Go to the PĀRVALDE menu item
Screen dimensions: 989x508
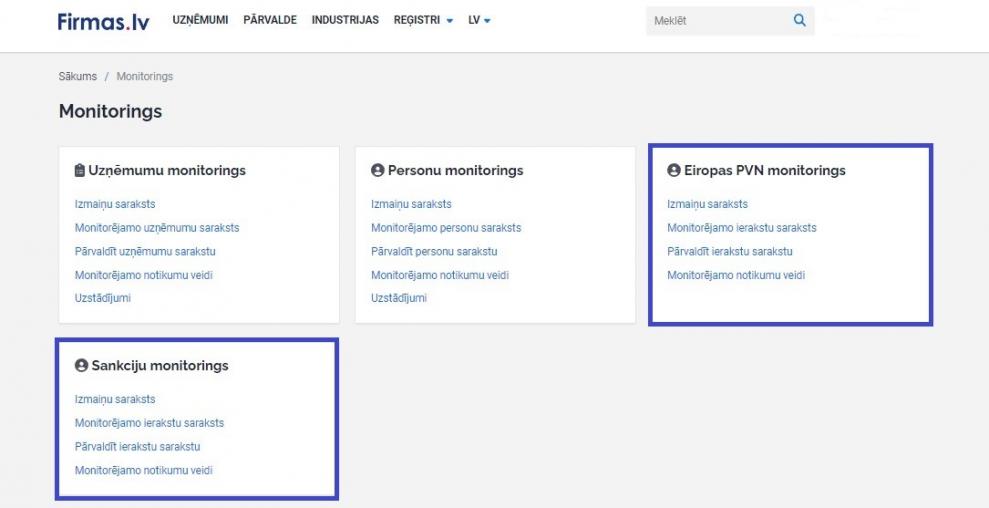pos(270,20)
